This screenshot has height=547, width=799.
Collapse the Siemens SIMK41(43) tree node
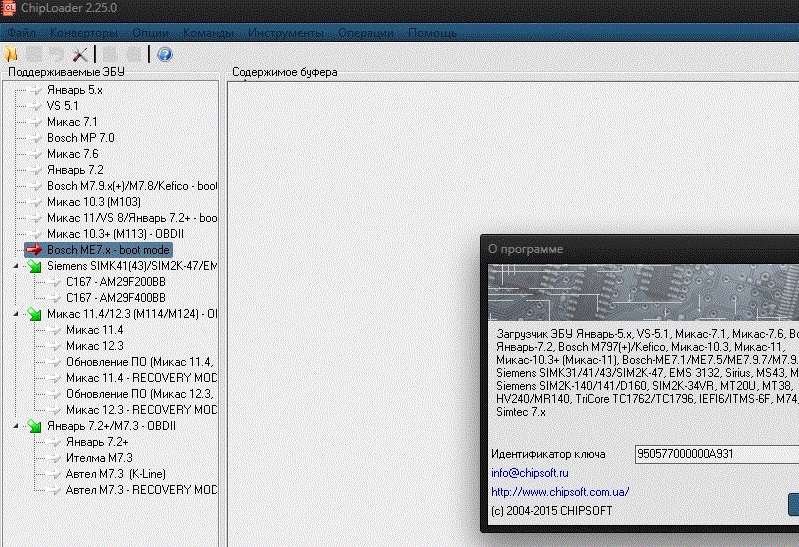pos(16,266)
